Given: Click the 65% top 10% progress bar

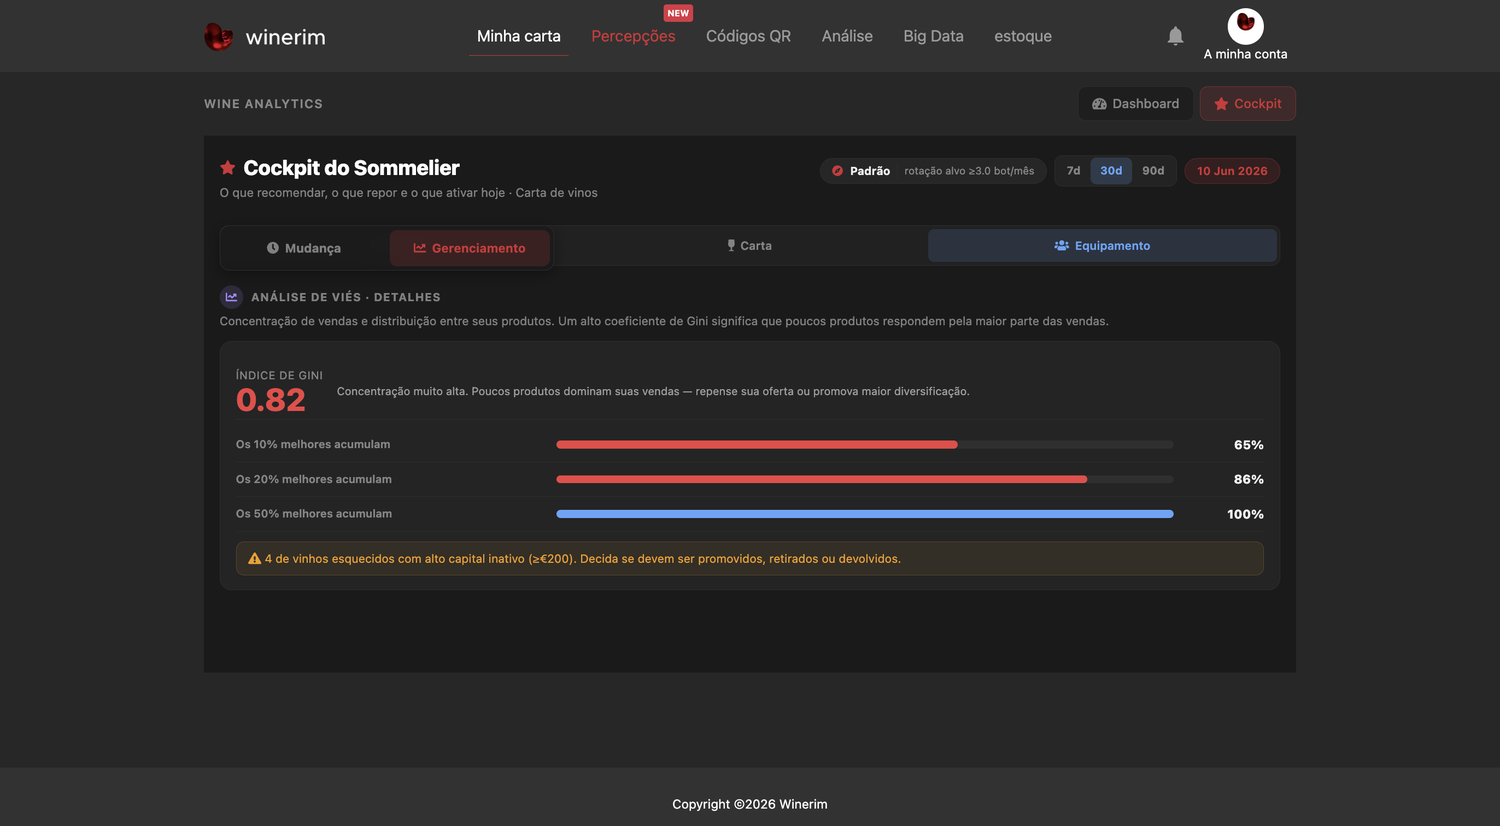Looking at the screenshot, I should tap(865, 445).
